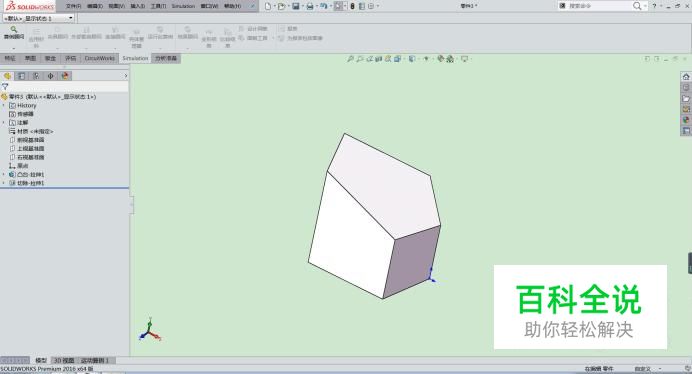Expand the History node in the tree
This screenshot has height=374, width=692.
click(4, 106)
